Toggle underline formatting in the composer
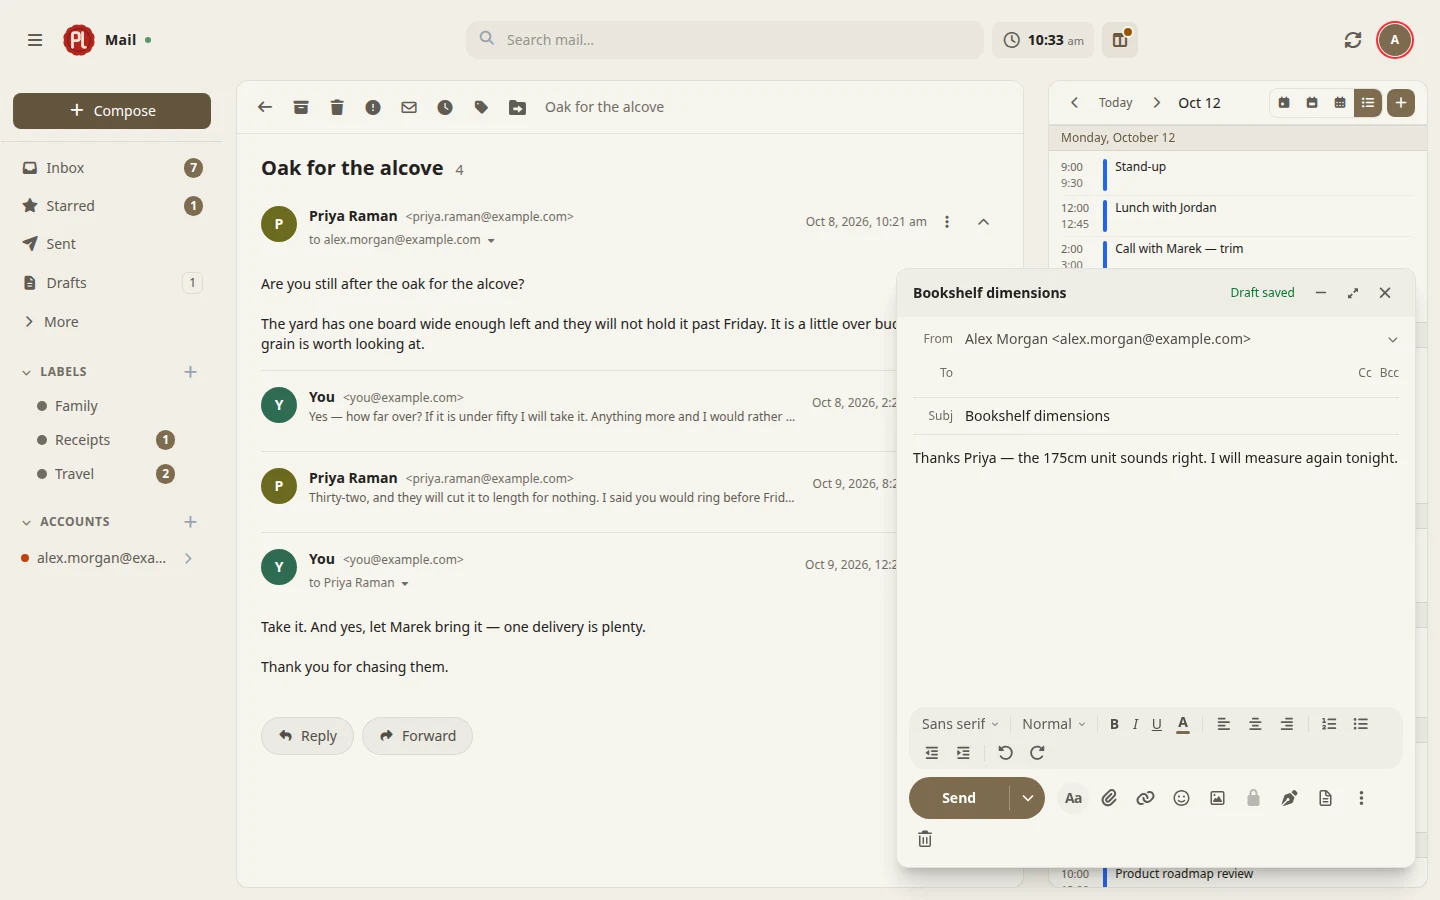Screen dimensions: 1440x900 [1157, 724]
